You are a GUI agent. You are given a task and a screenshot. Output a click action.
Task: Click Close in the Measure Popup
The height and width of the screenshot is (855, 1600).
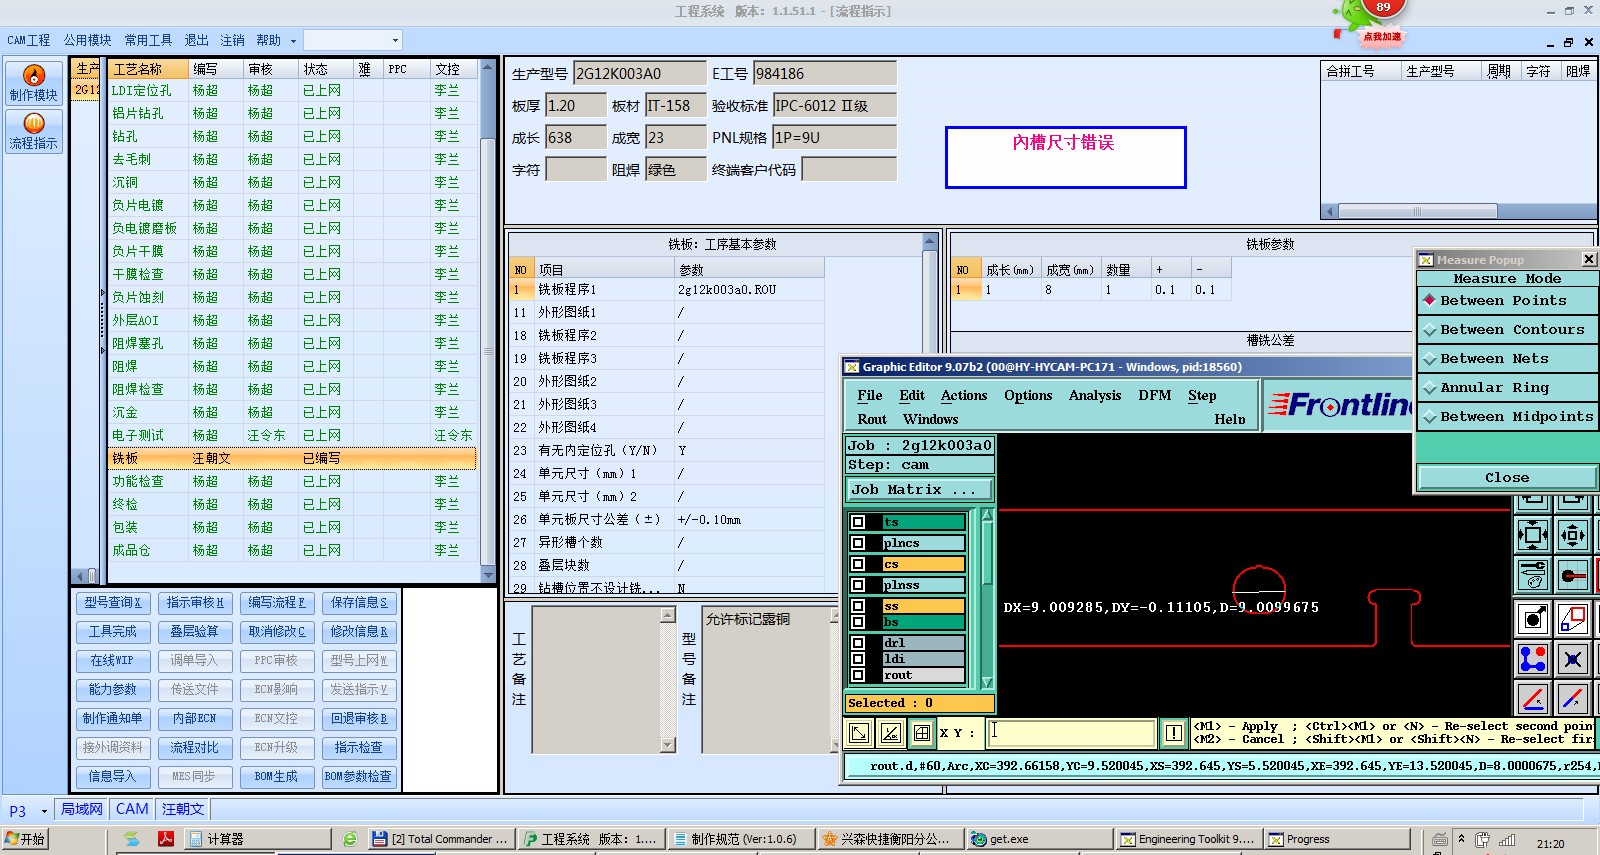(1507, 477)
